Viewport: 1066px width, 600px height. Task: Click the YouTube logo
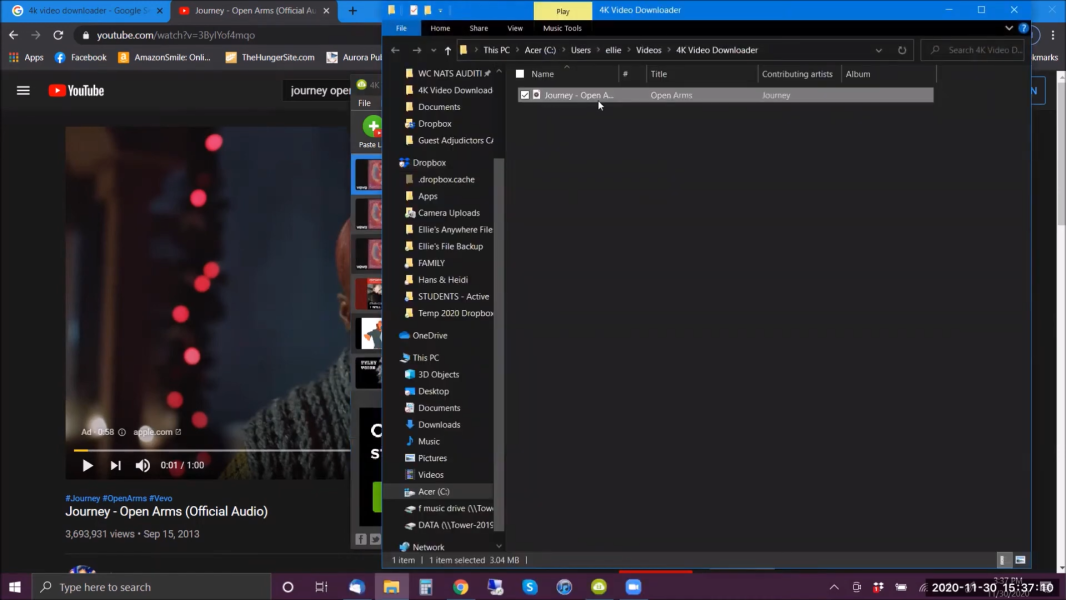(x=76, y=90)
